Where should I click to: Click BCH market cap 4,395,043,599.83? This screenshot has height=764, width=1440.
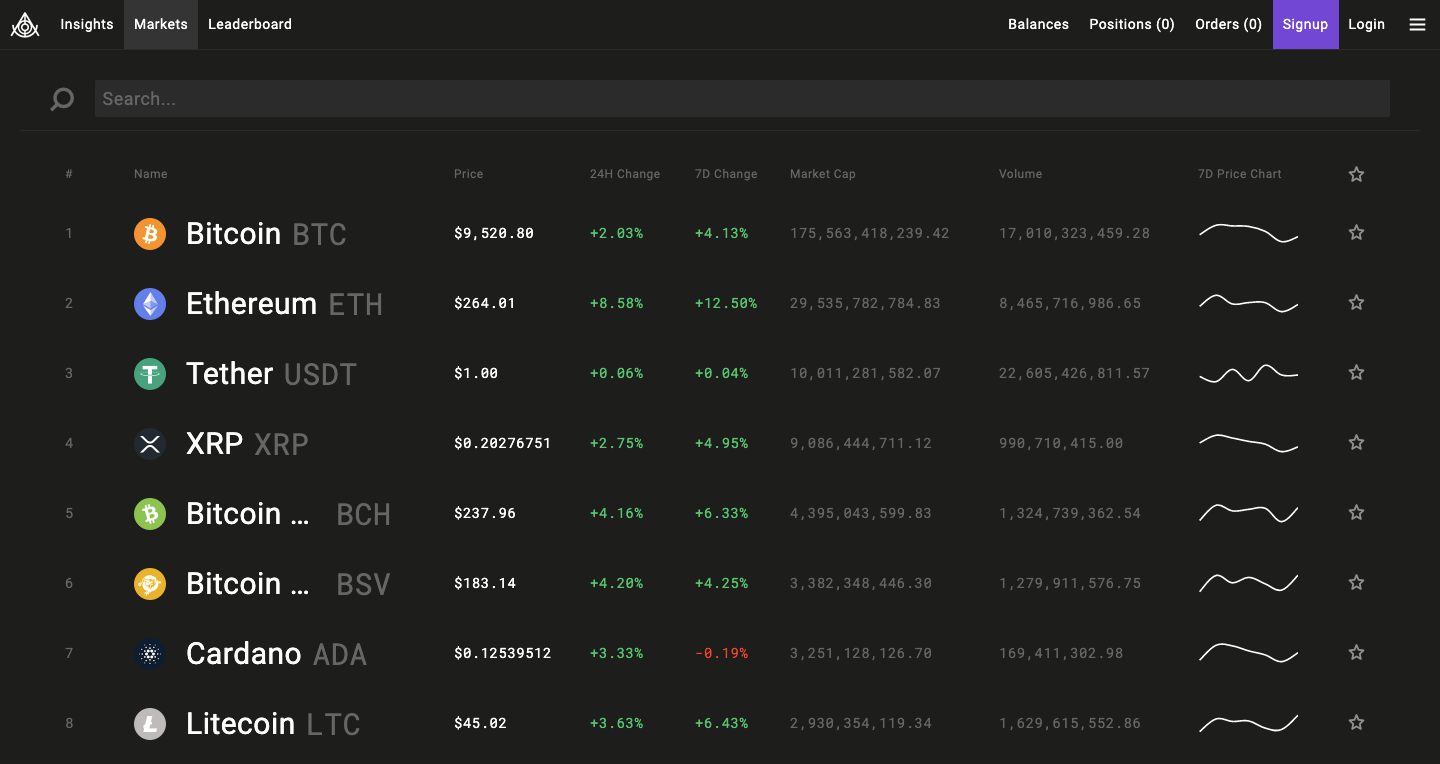point(860,513)
